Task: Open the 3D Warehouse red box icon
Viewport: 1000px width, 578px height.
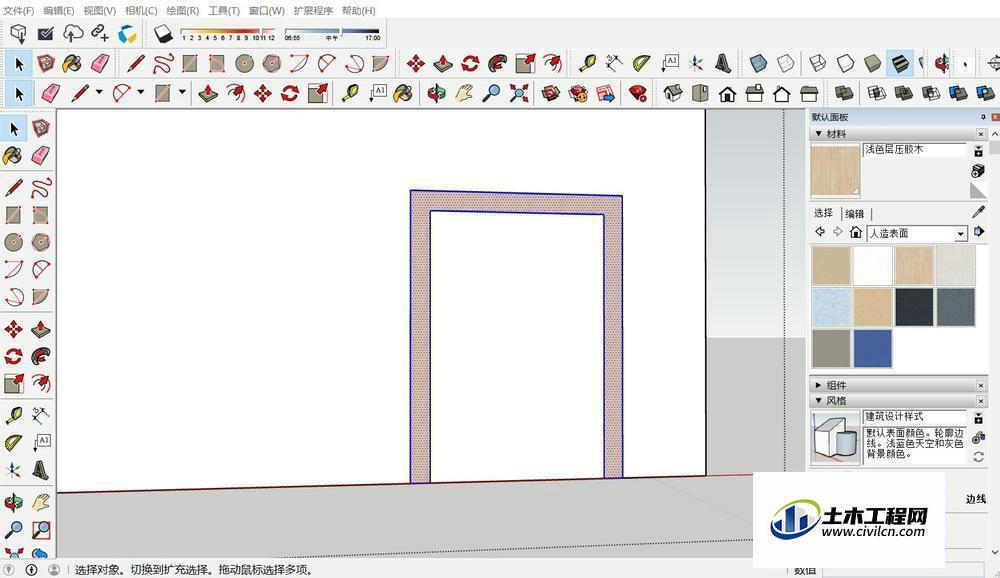Action: [551, 94]
